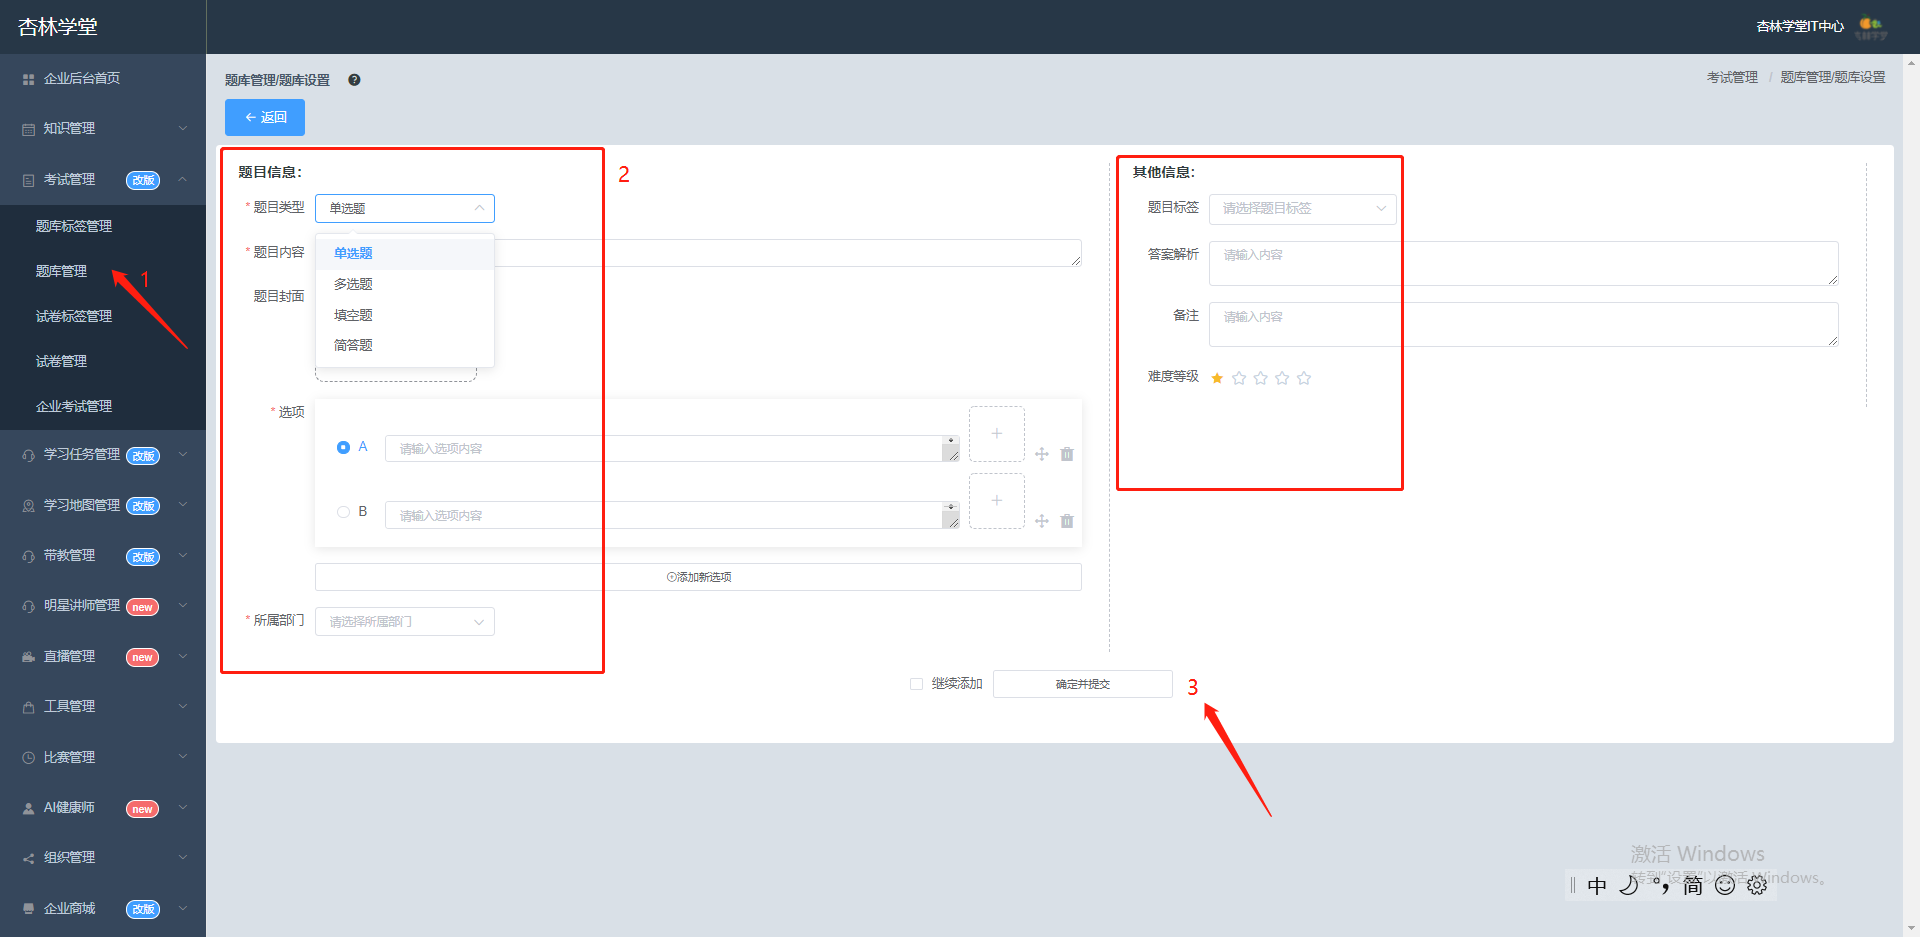The height and width of the screenshot is (937, 1920).
Task: Click the 确定并提交 button
Action: pyautogui.click(x=1083, y=684)
